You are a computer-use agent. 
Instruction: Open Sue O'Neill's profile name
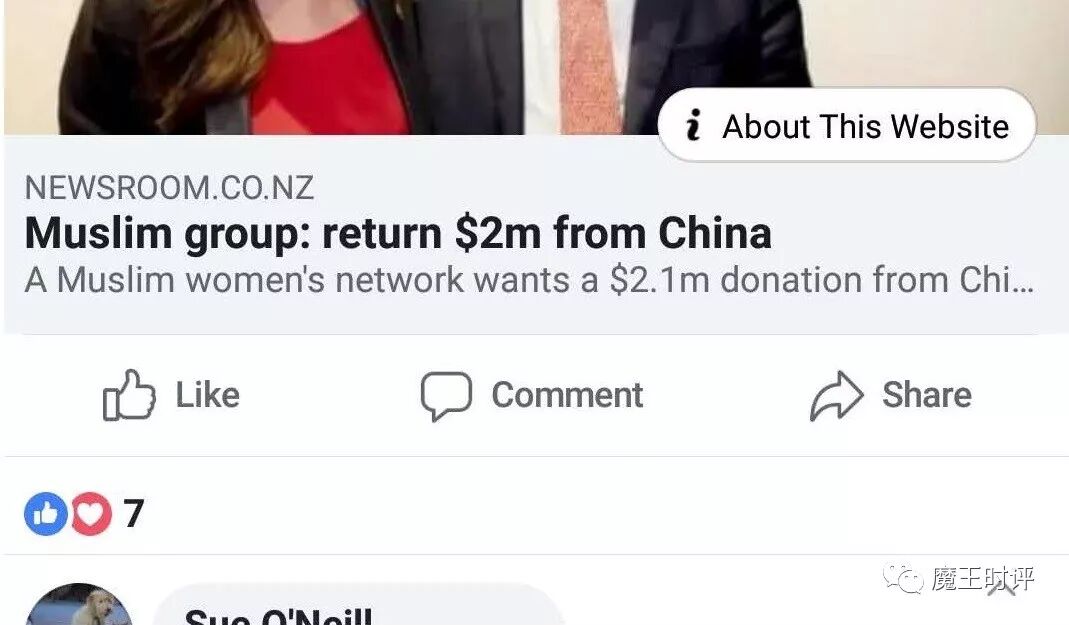278,615
